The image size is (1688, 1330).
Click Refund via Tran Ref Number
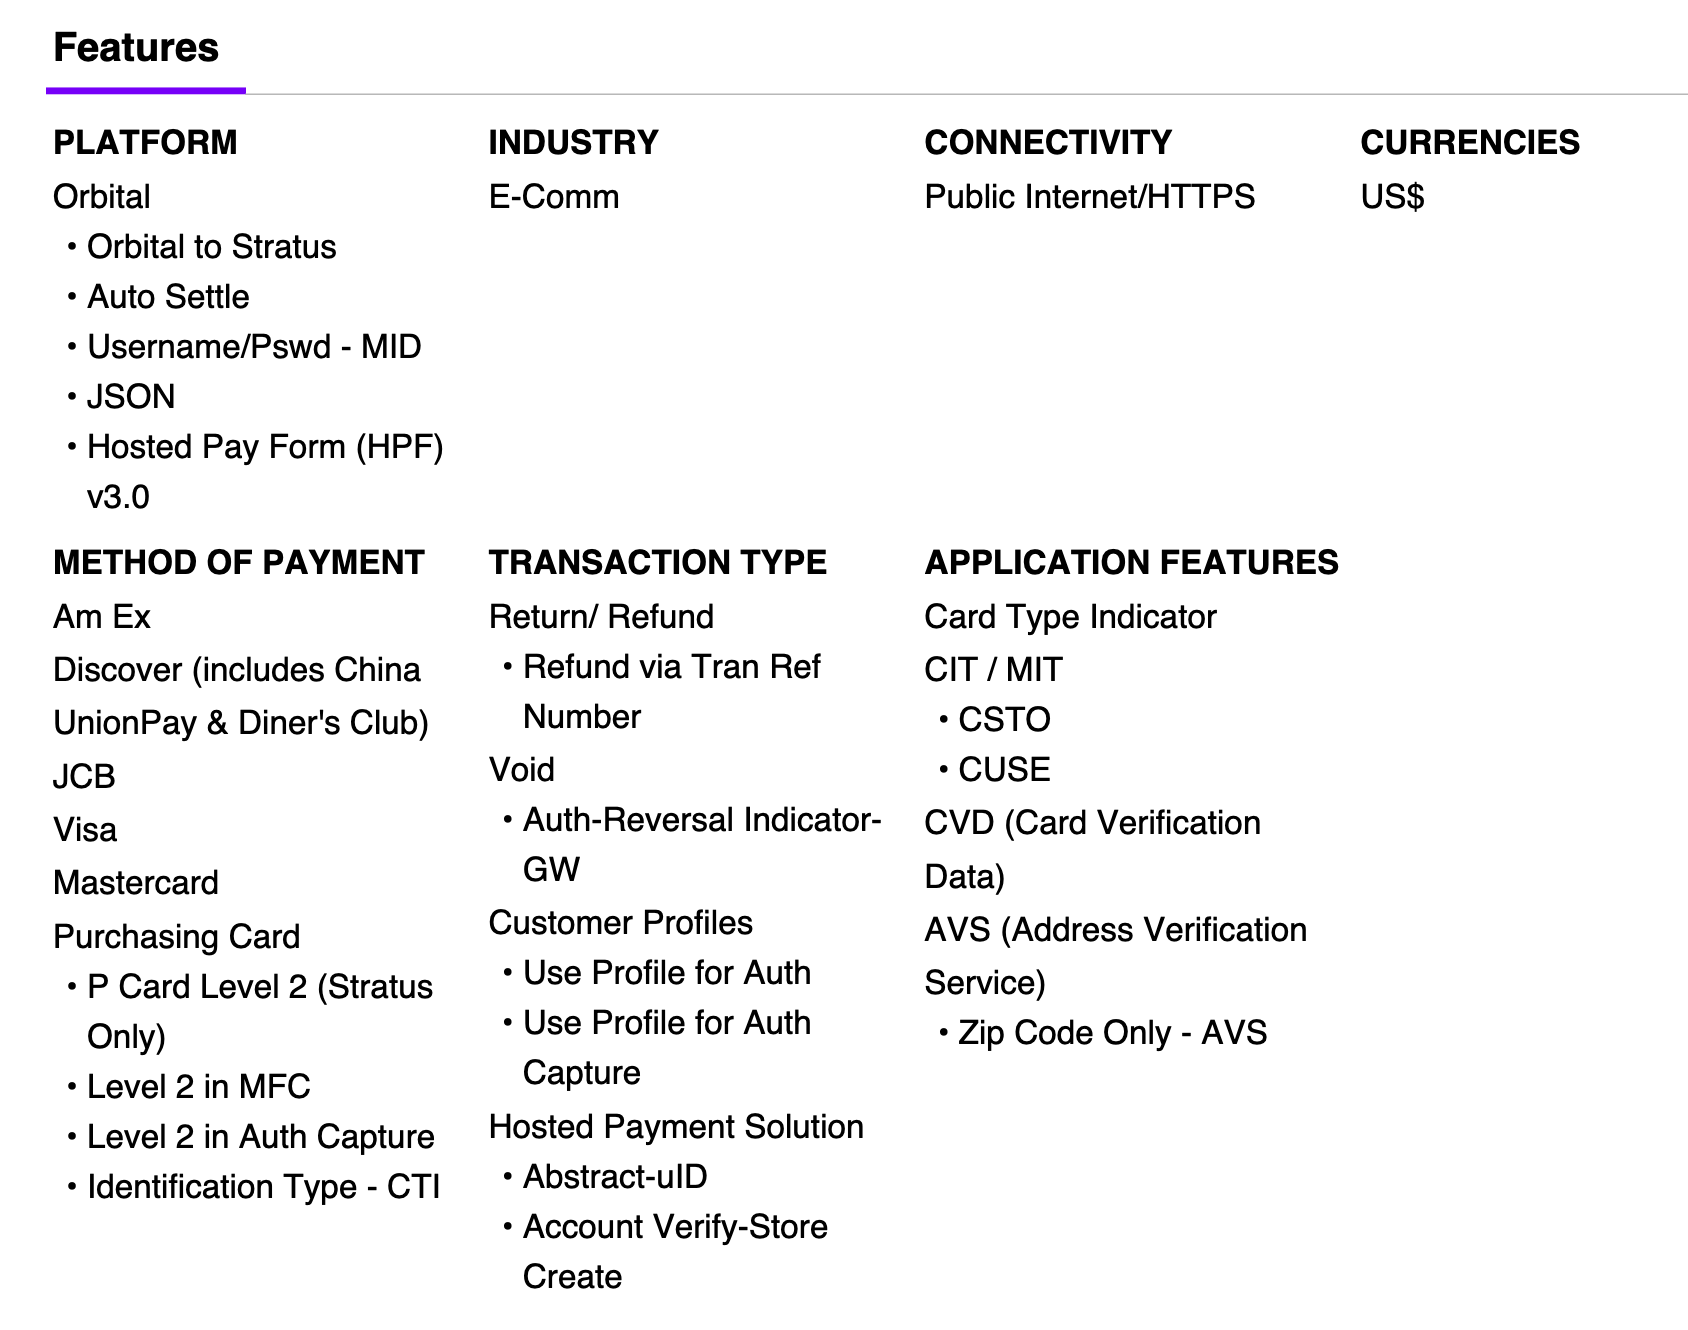point(671,692)
